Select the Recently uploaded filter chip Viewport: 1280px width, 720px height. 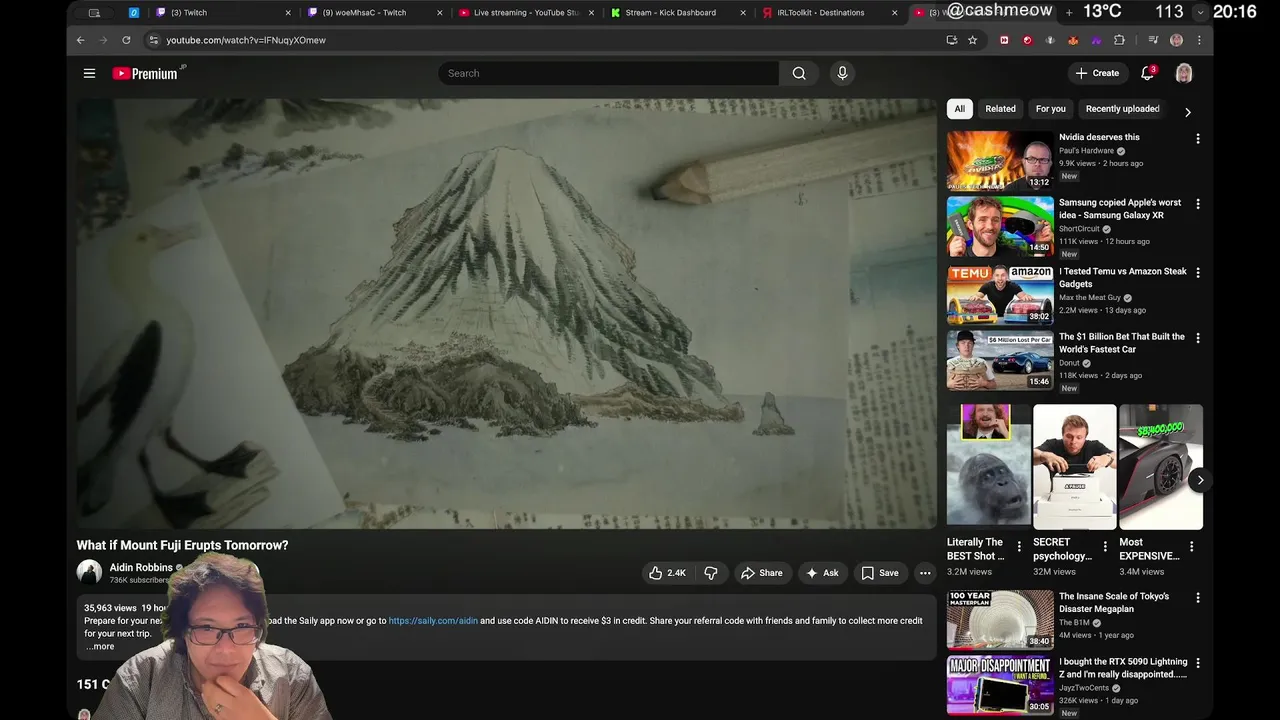click(1122, 109)
